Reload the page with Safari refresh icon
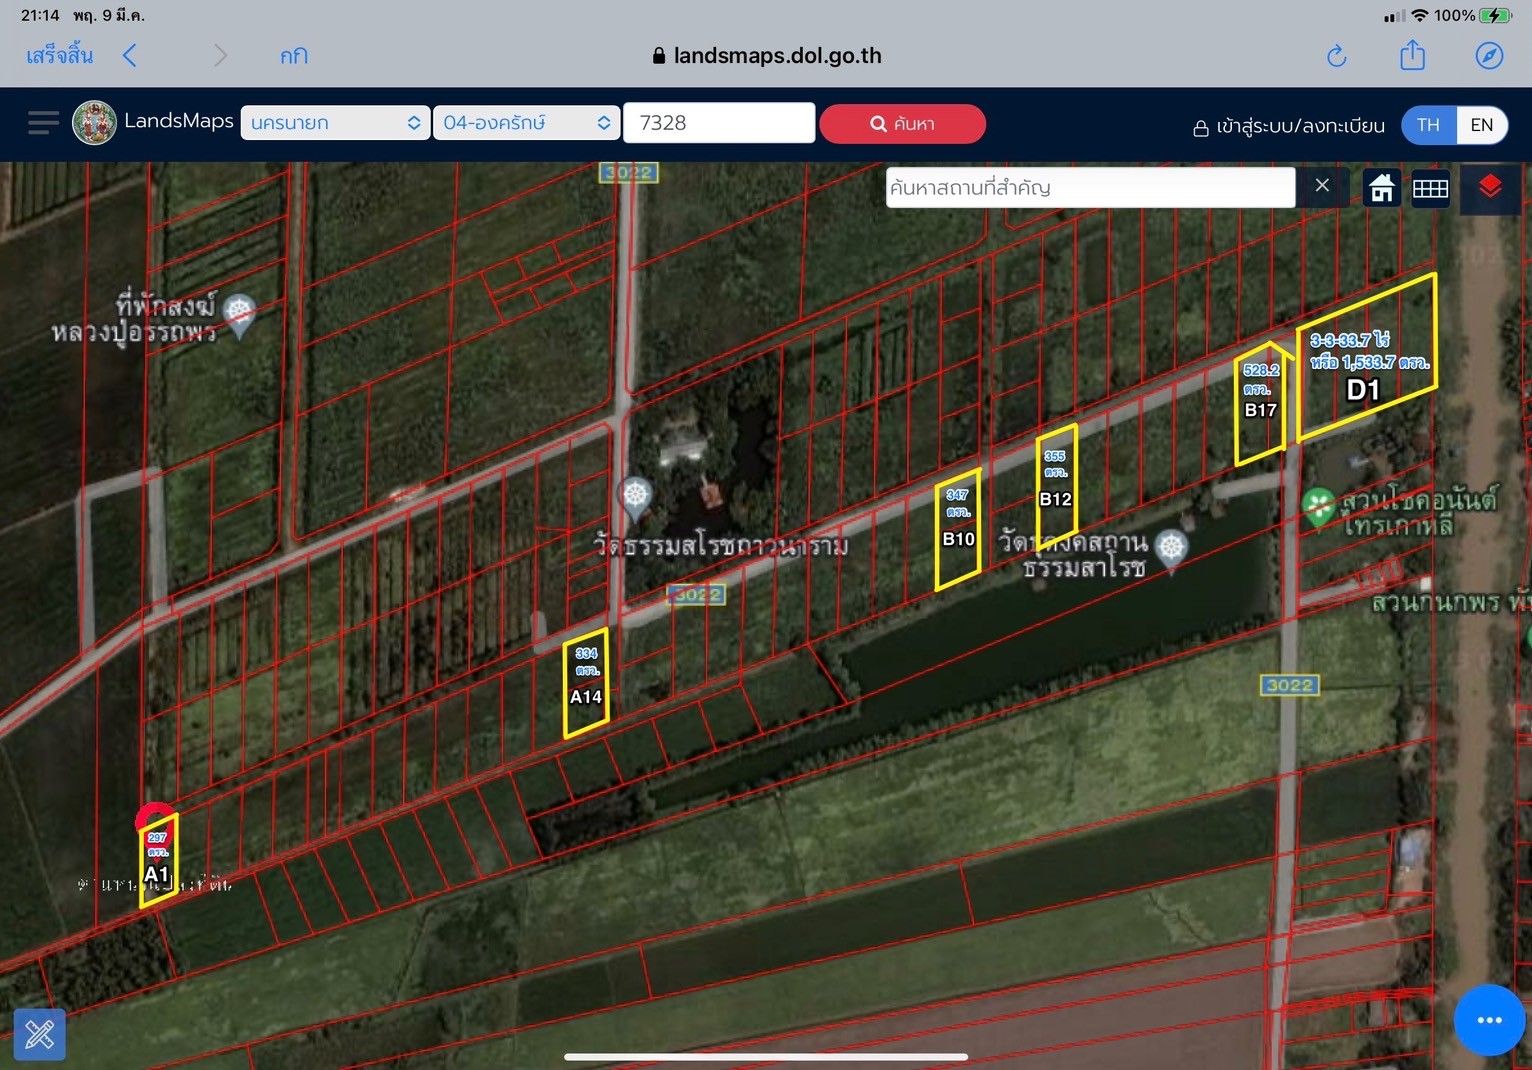 pyautogui.click(x=1336, y=56)
